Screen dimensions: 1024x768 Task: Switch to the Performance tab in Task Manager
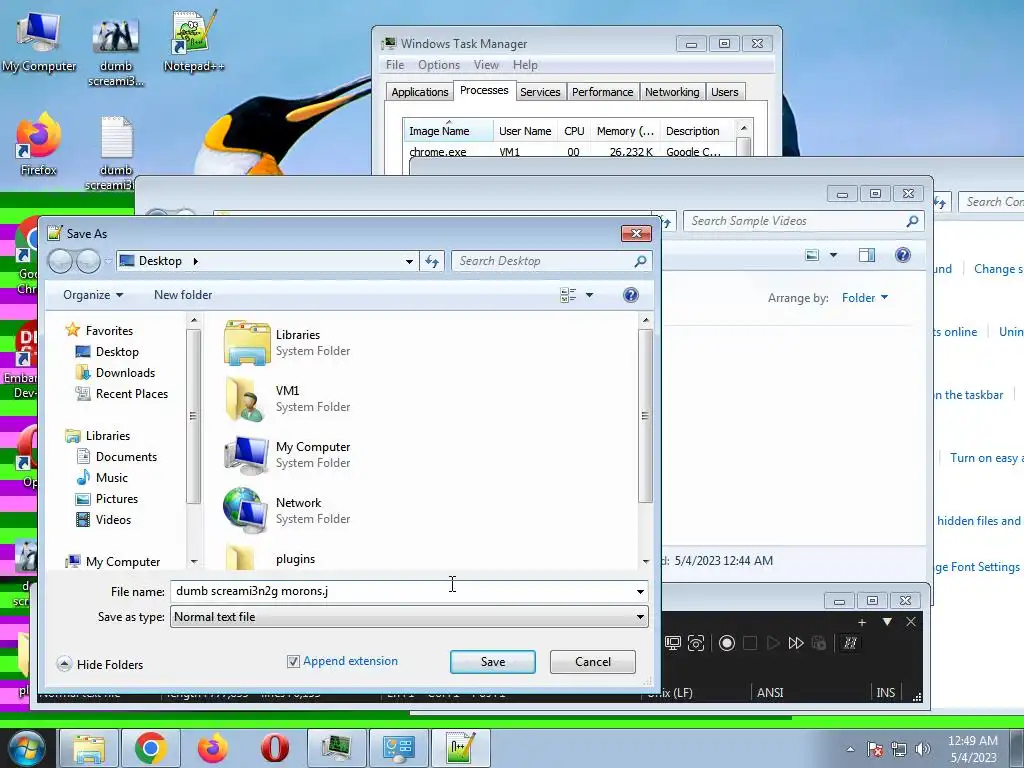602,92
